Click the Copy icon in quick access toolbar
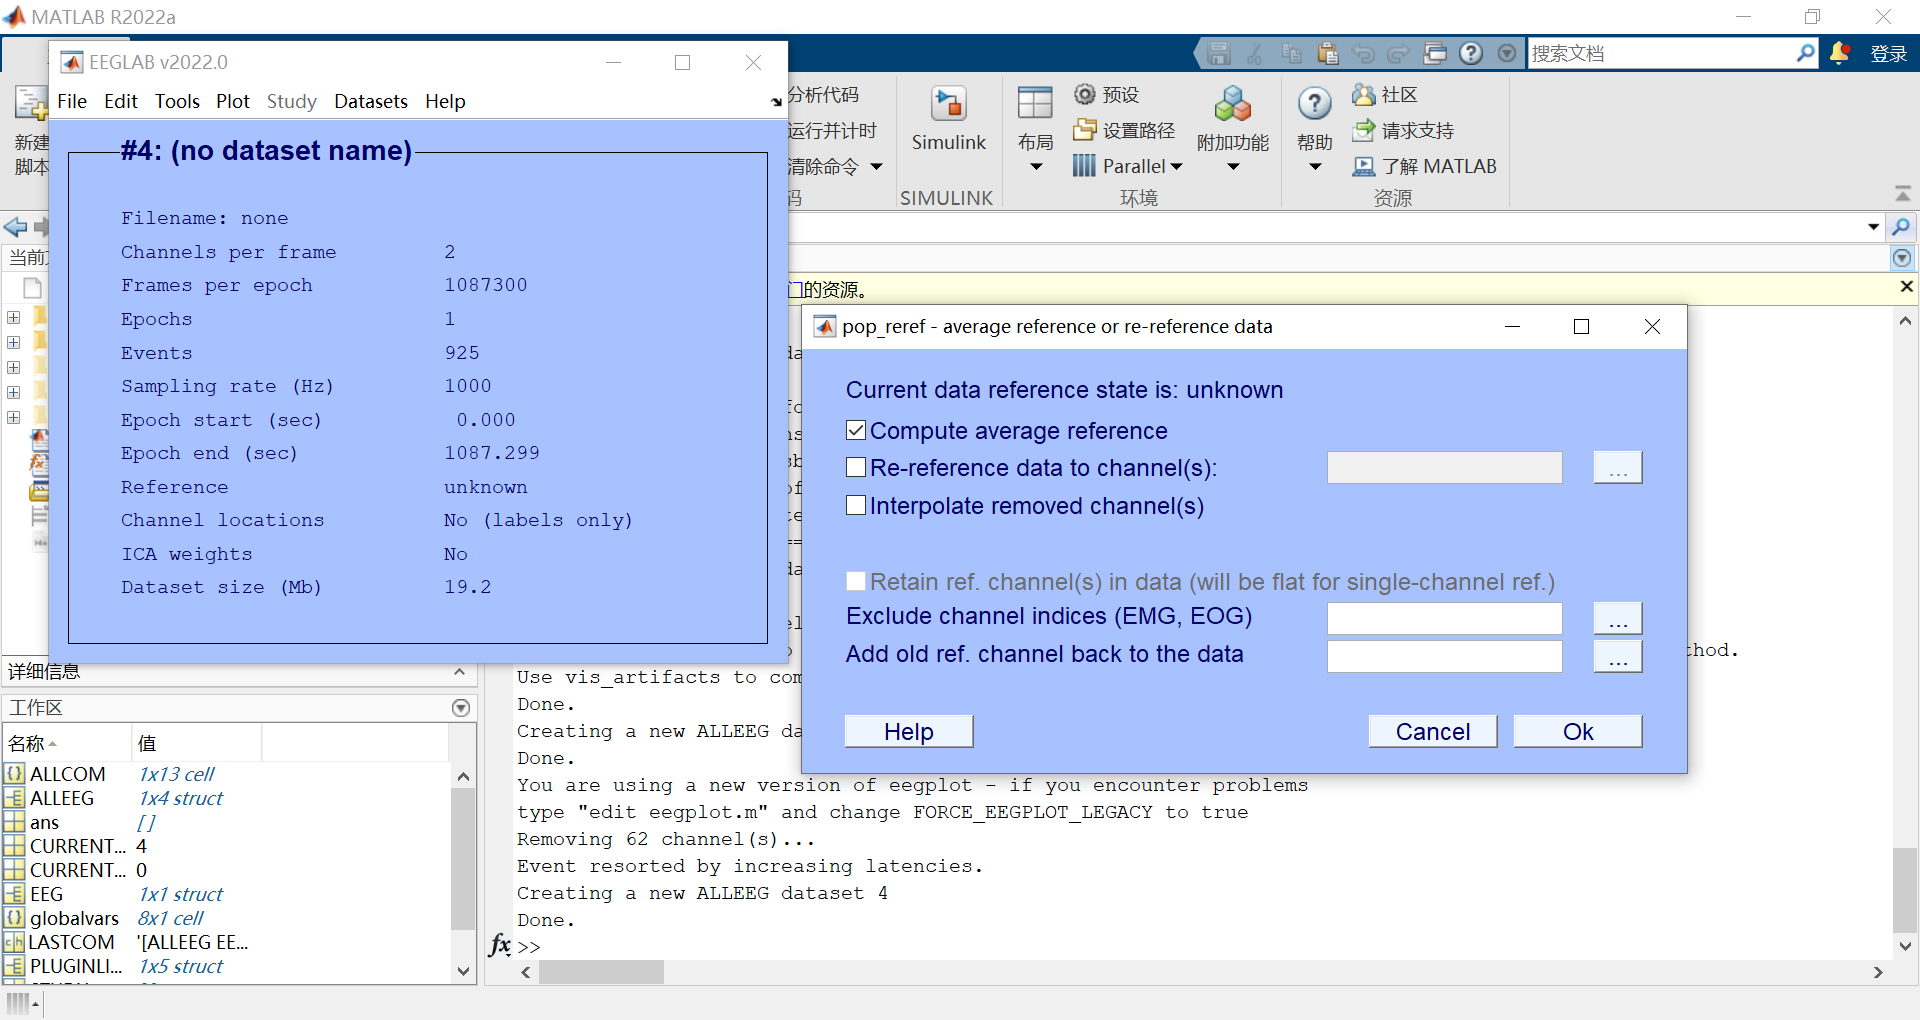Viewport: 1920px width, 1020px height. pyautogui.click(x=1291, y=53)
